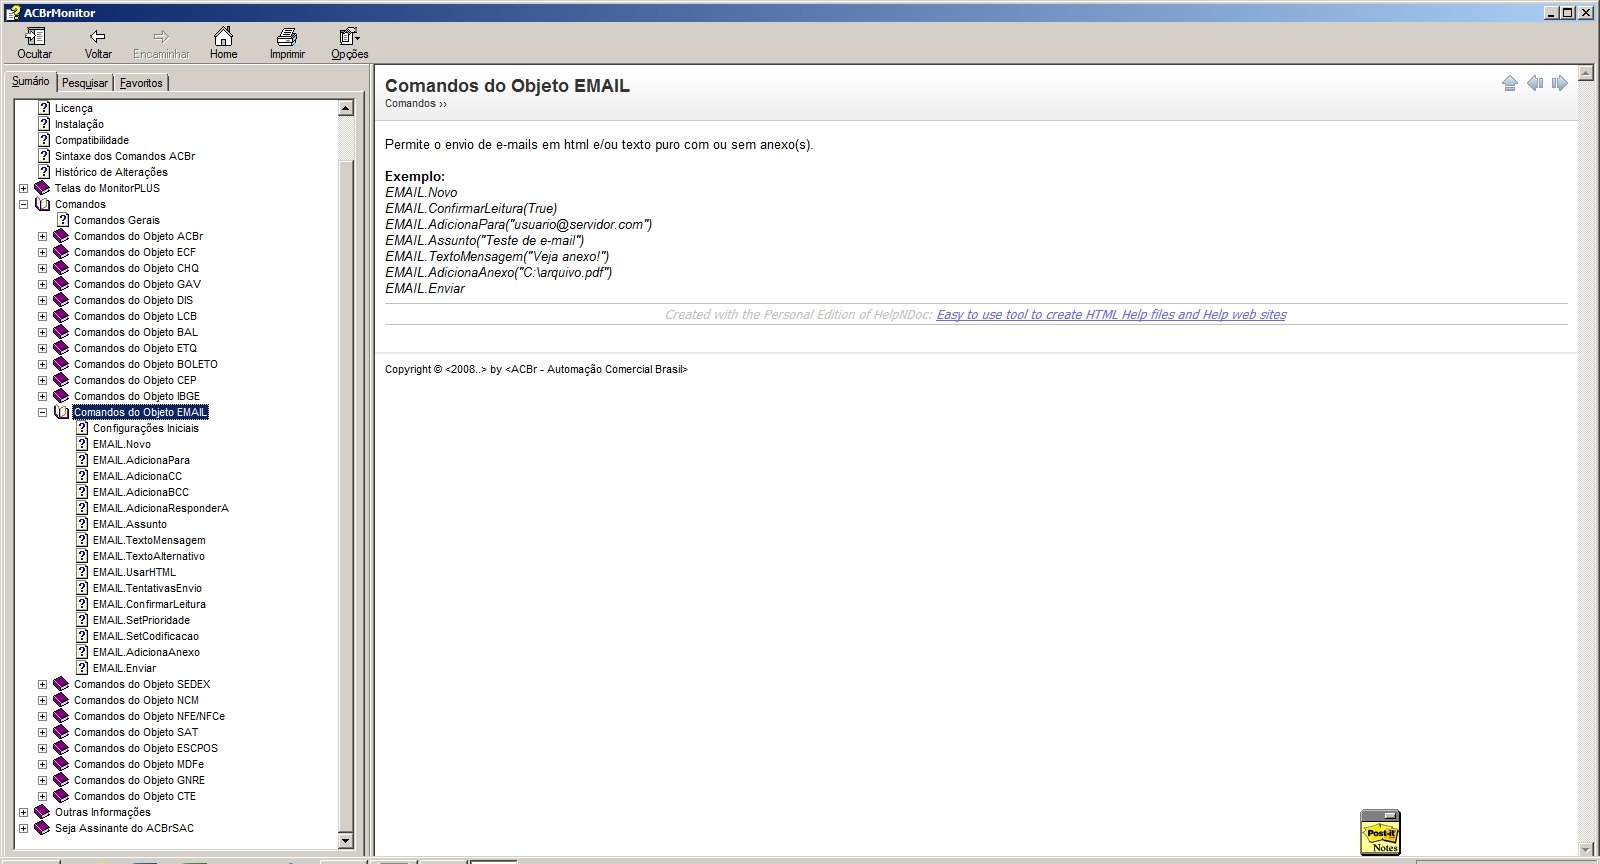Screen dimensions: 1600x864
Task: Collapse Comandos do Objeto EMAIL node
Action: (x=43, y=412)
